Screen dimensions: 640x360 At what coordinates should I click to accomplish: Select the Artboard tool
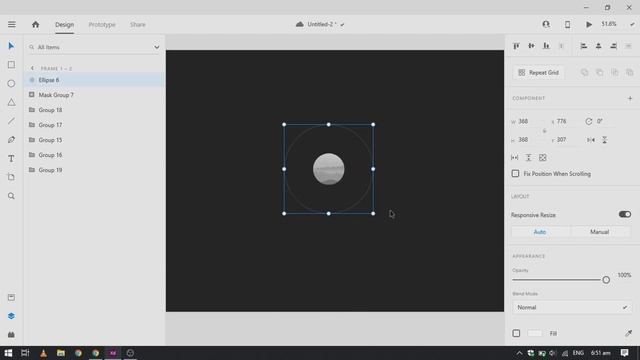click(11, 177)
